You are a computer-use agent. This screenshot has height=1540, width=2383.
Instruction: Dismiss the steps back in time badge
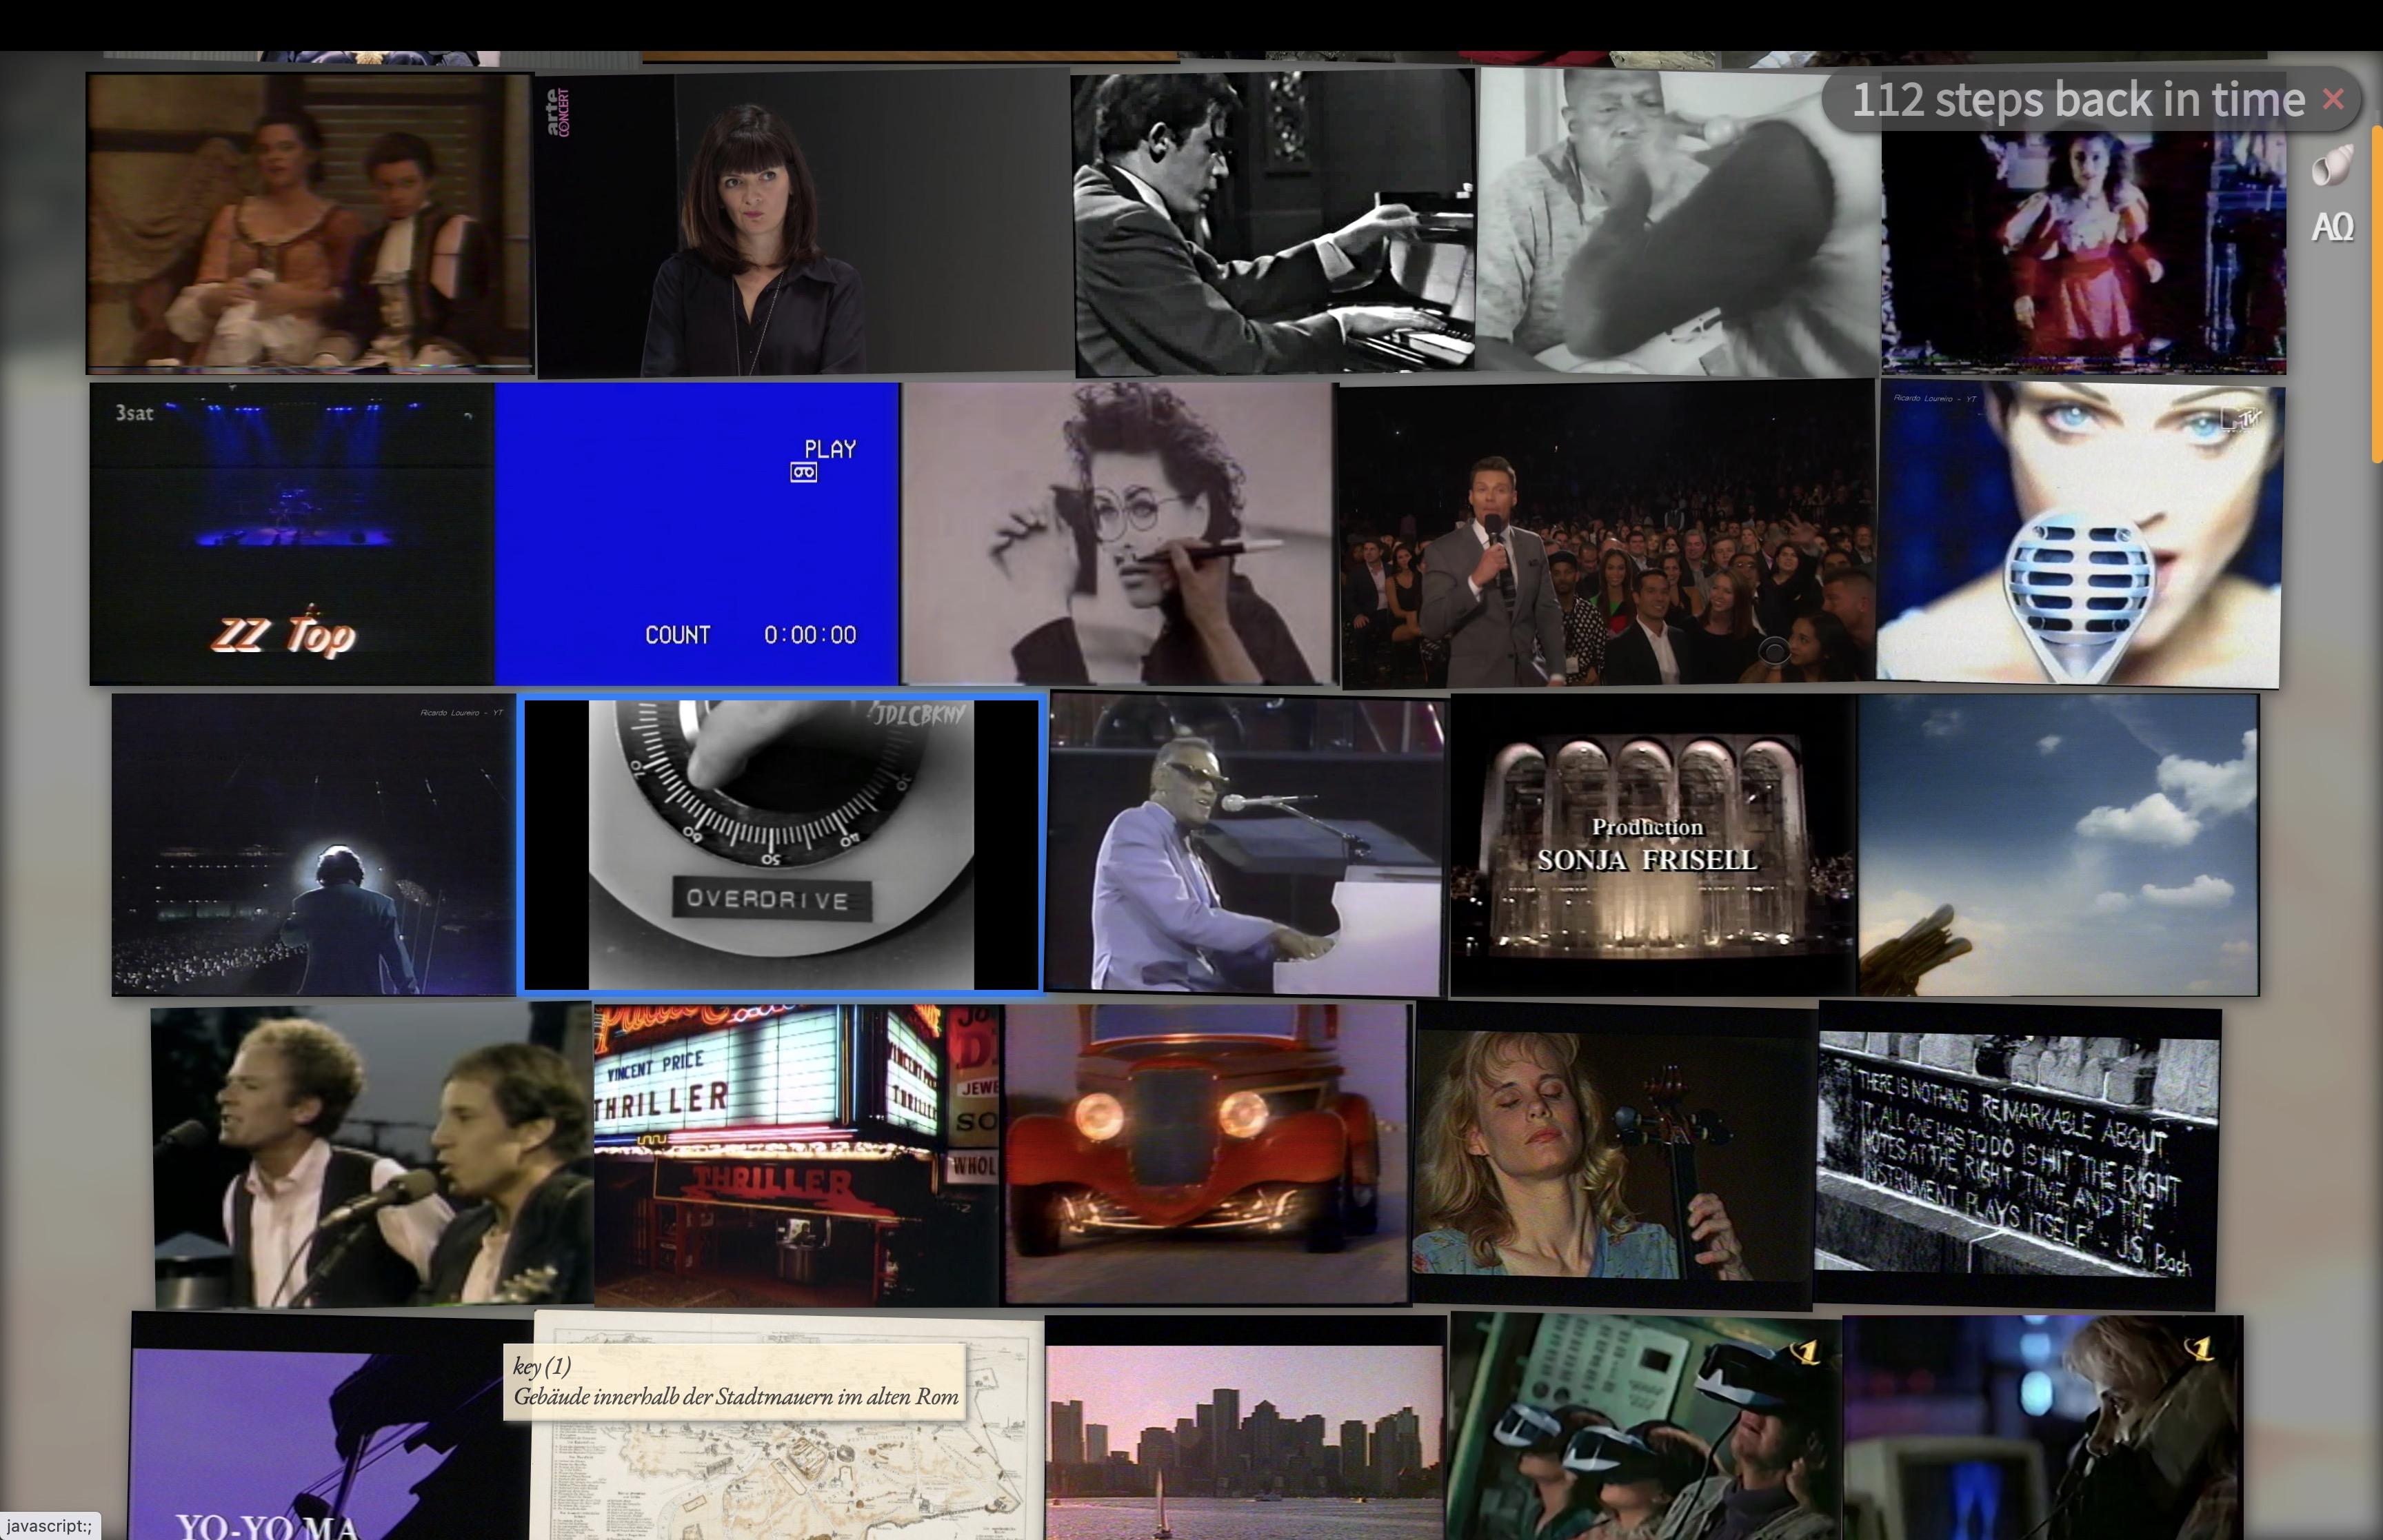2333,99
